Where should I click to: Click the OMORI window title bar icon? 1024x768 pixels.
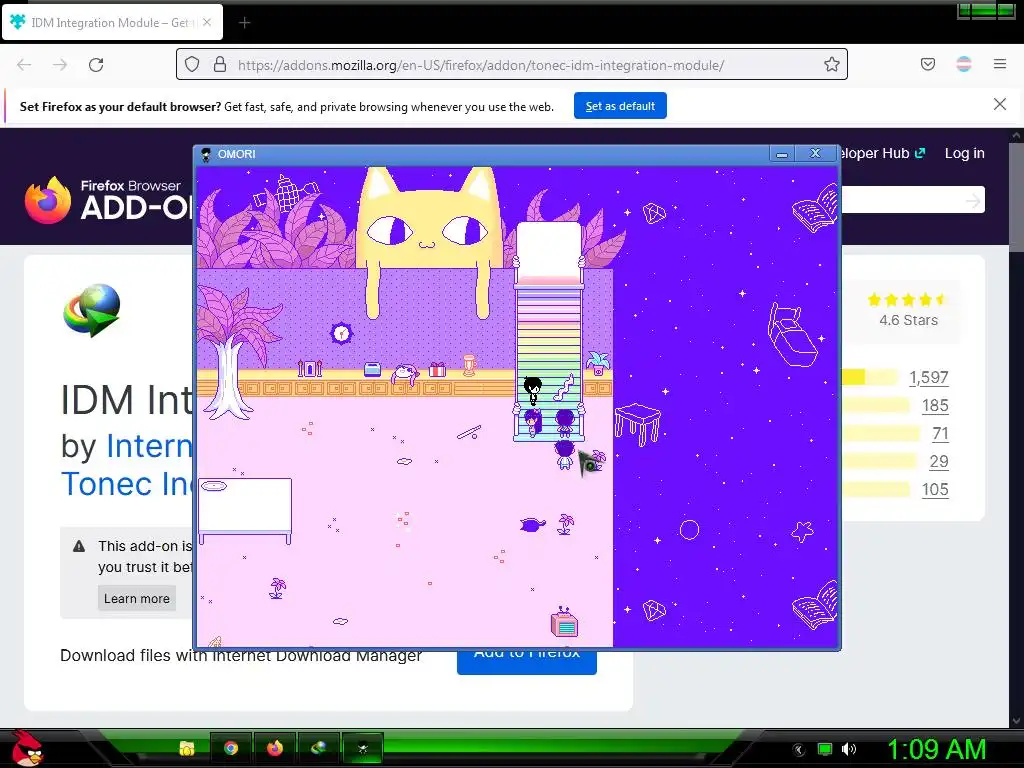pyautogui.click(x=206, y=154)
